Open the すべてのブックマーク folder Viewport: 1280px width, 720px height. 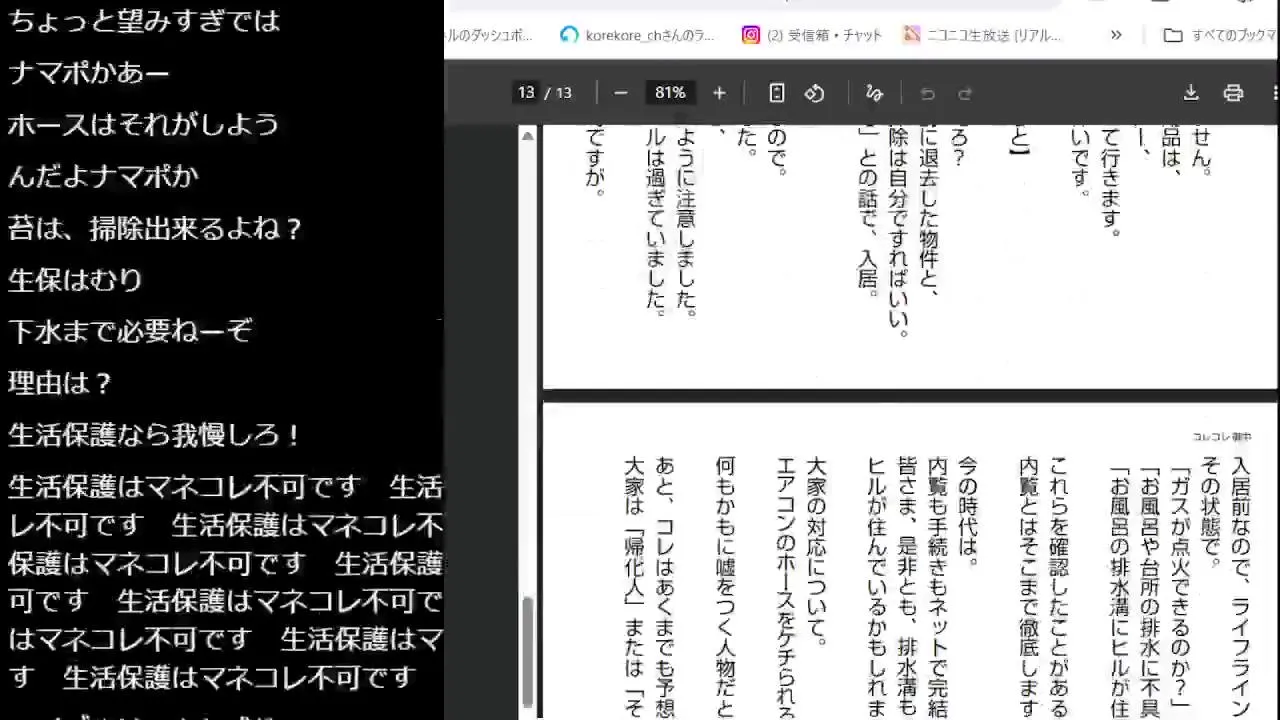point(1221,35)
